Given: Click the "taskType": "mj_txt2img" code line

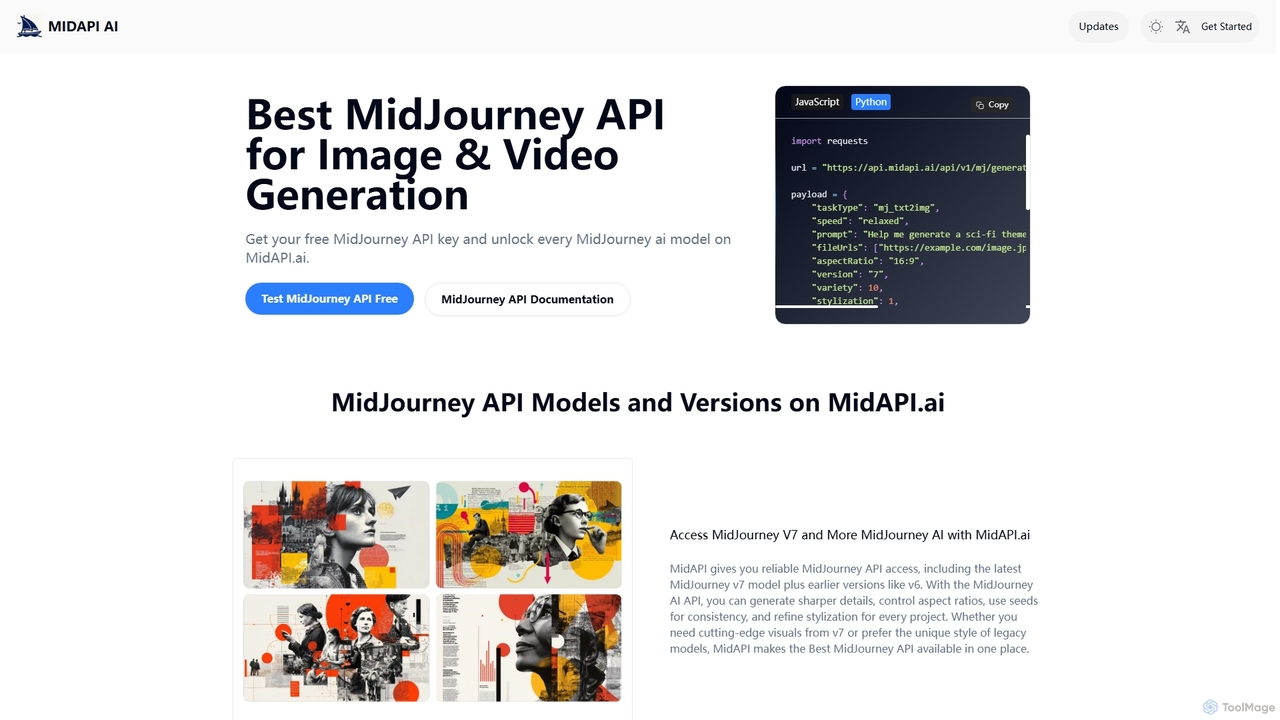Looking at the screenshot, I should pos(875,208).
